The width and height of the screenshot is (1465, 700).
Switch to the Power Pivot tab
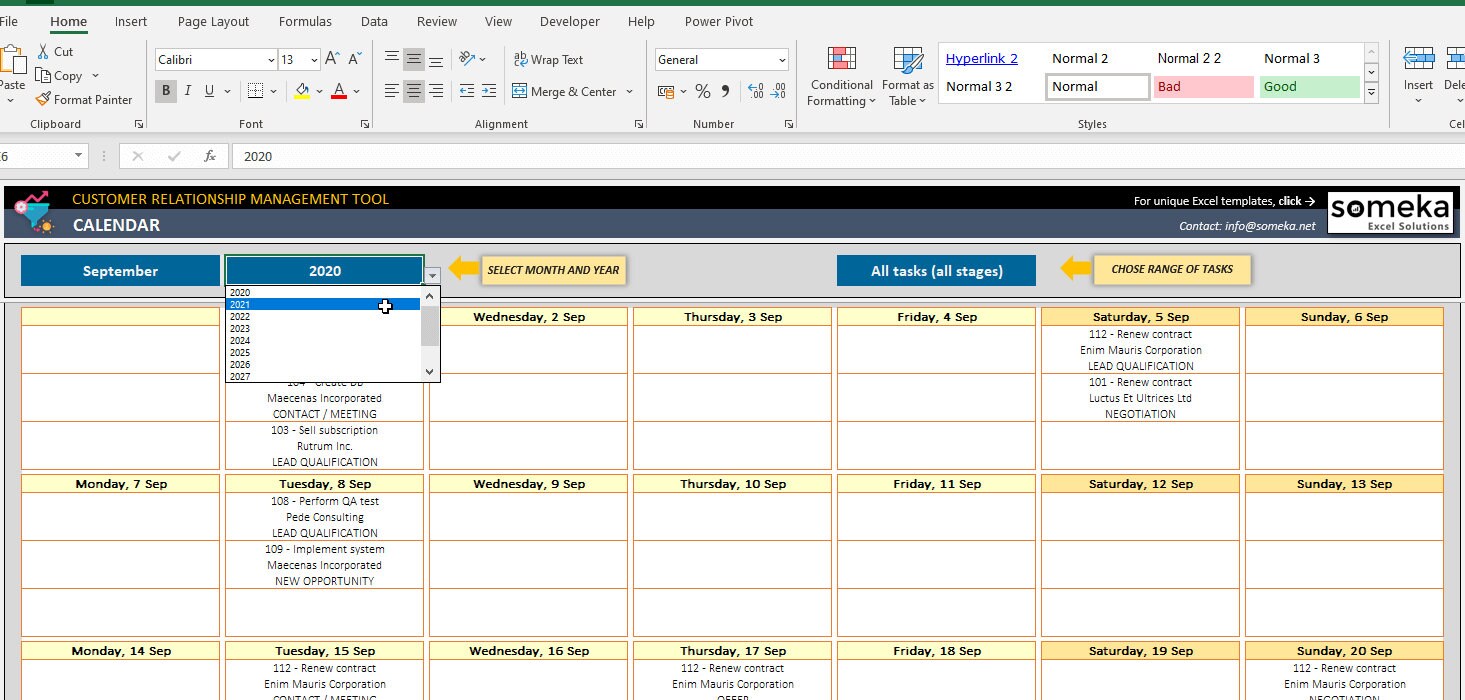(718, 20)
